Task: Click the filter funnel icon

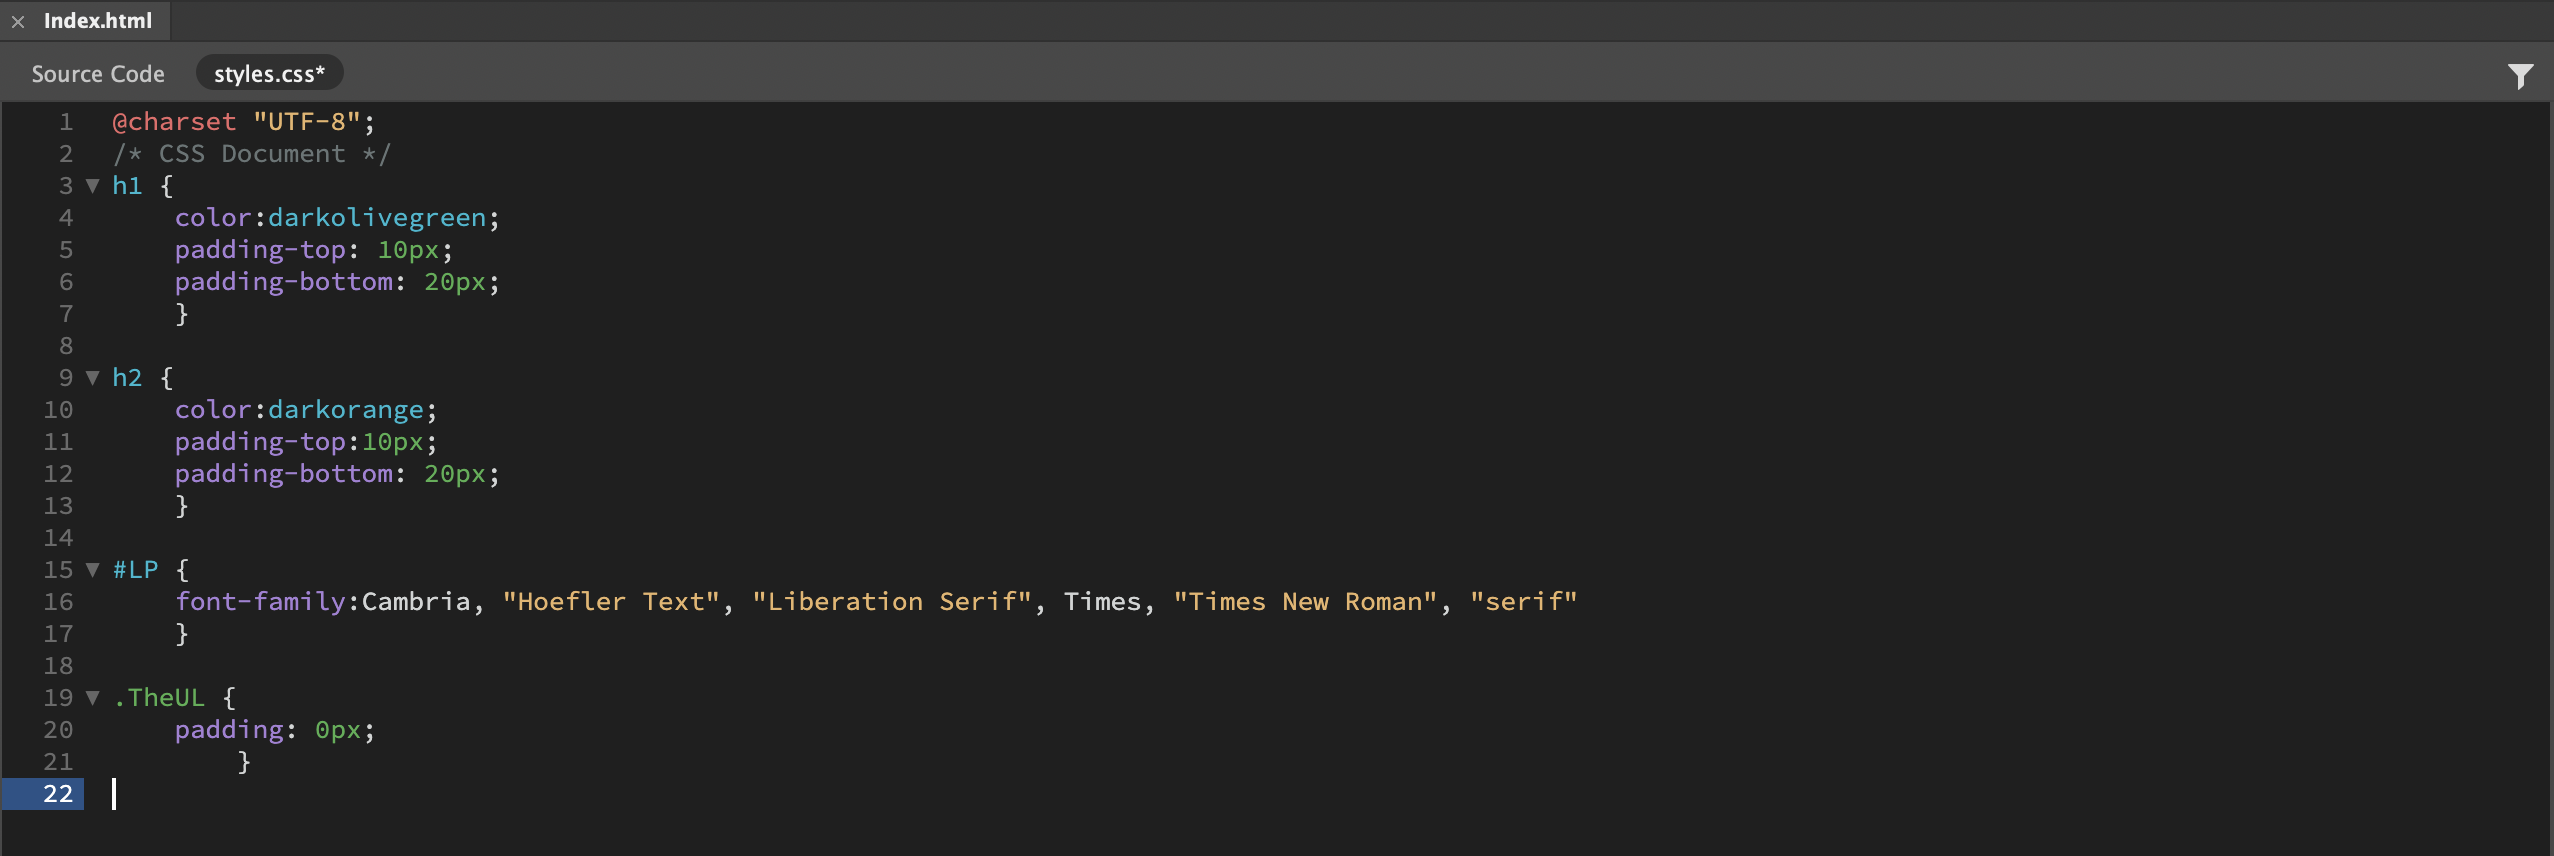Action: coord(2520,76)
